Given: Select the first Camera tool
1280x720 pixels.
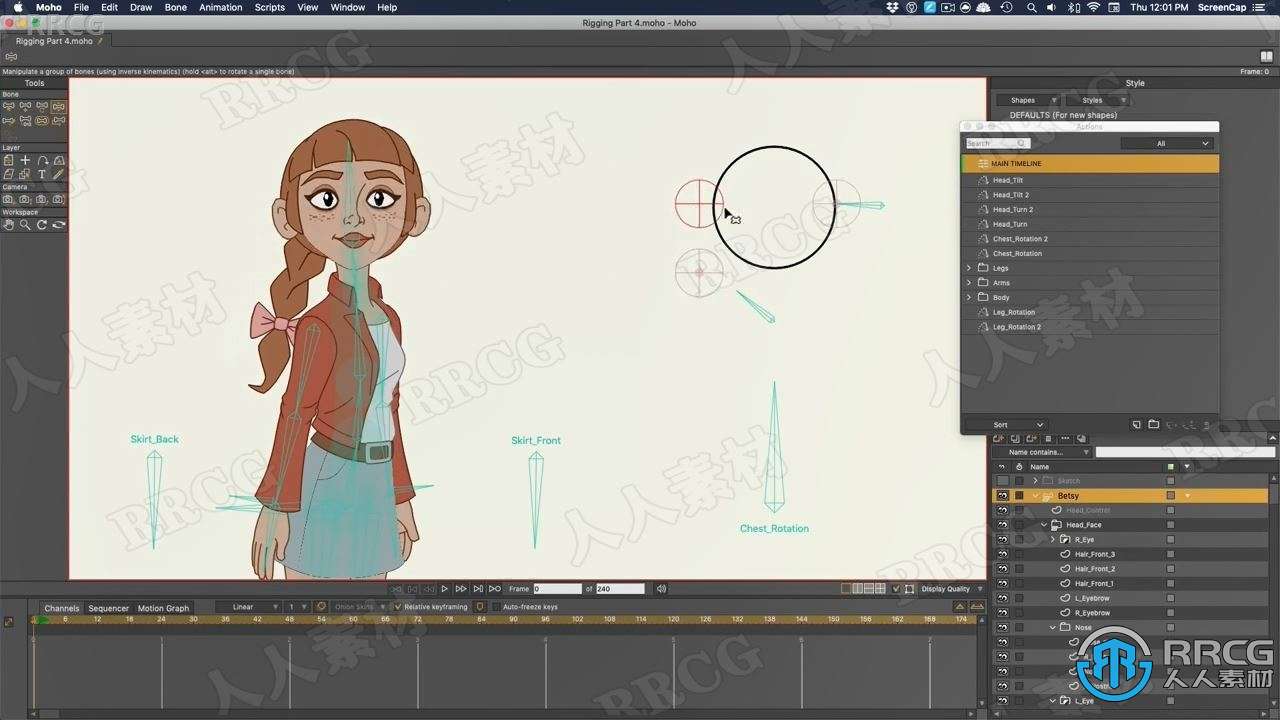Looking at the screenshot, I should (8, 199).
